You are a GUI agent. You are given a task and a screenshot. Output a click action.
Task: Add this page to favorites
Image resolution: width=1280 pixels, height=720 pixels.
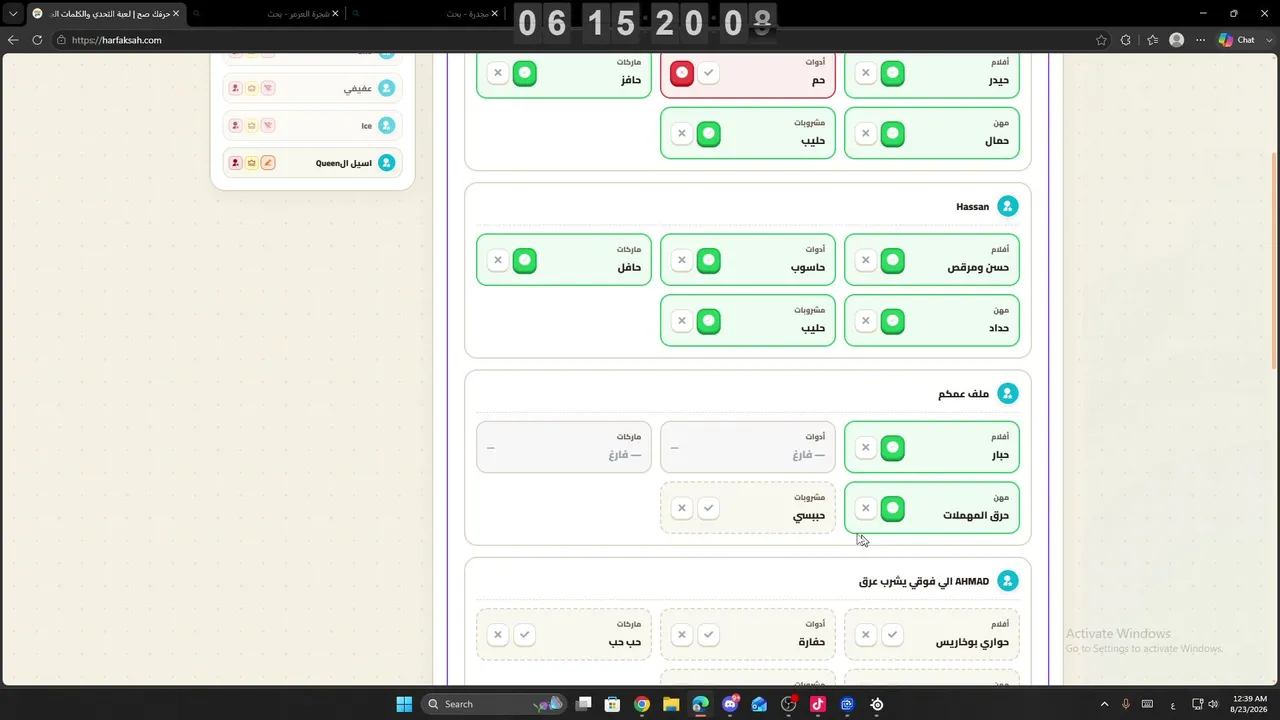click(x=1101, y=40)
